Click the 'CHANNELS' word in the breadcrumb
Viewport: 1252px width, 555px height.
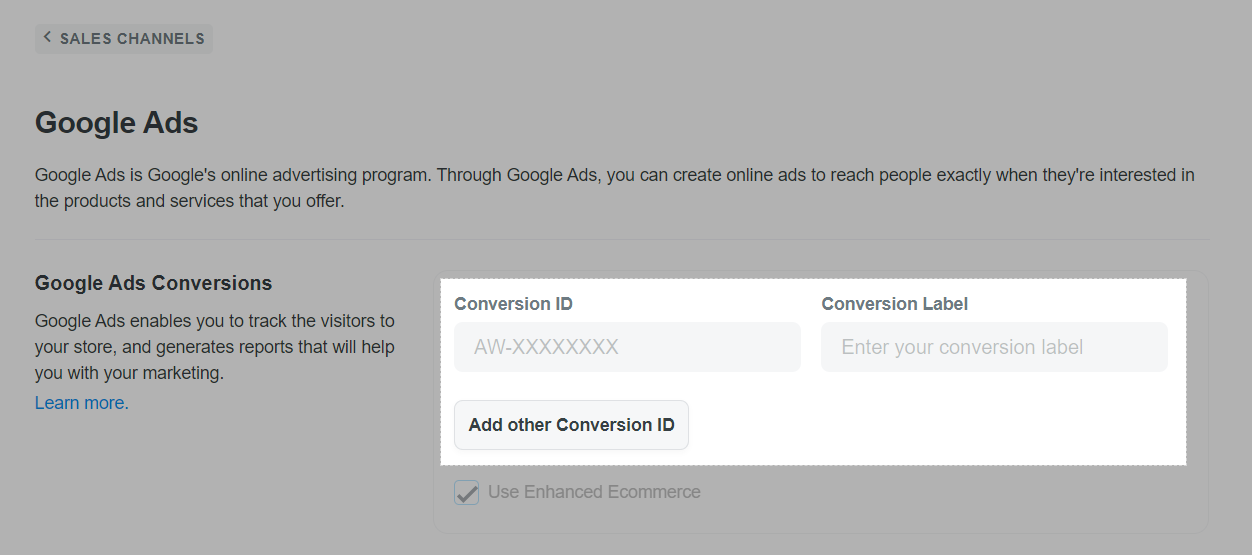coord(161,39)
